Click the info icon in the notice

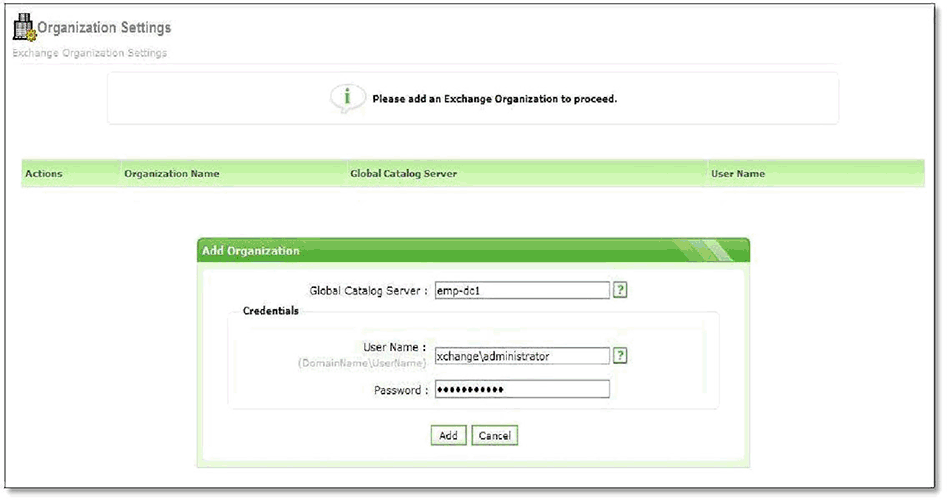pos(346,98)
